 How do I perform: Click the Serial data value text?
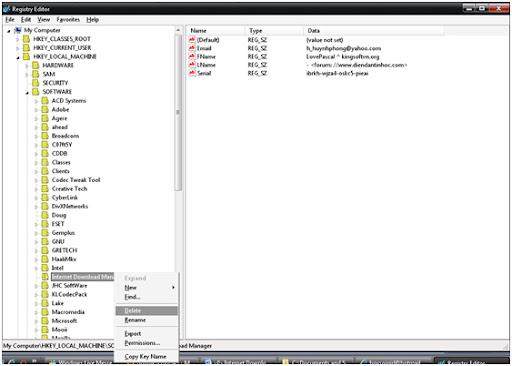[x=337, y=73]
